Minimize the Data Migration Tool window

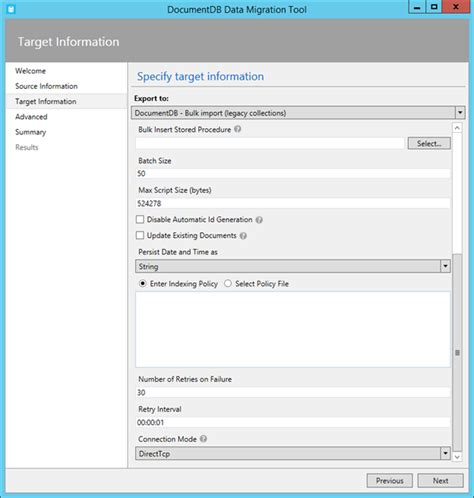[417, 7]
